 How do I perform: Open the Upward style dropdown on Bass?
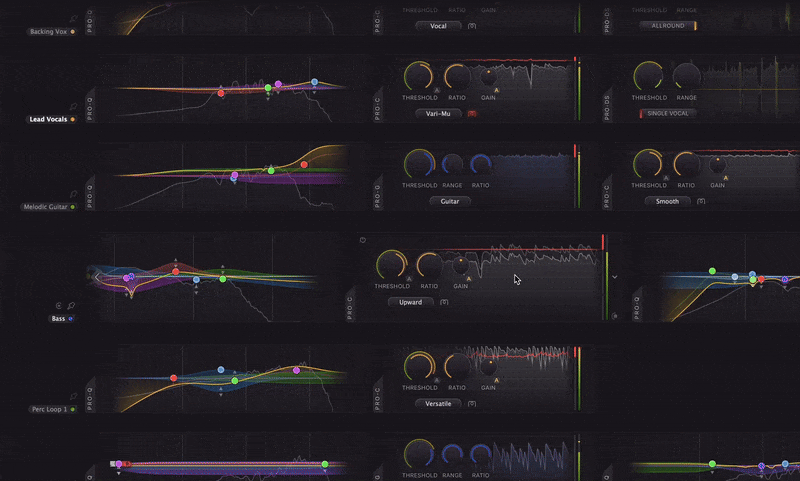(x=411, y=301)
